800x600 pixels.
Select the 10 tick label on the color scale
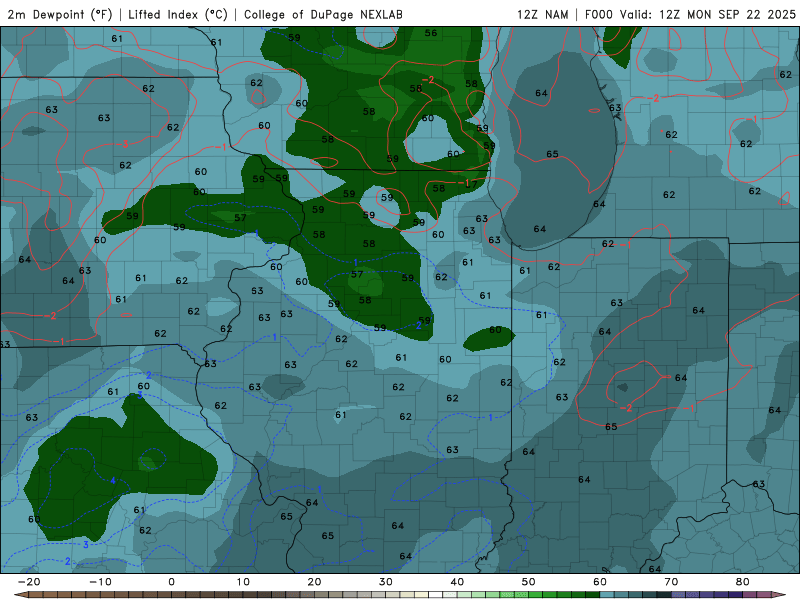pyautogui.click(x=243, y=582)
